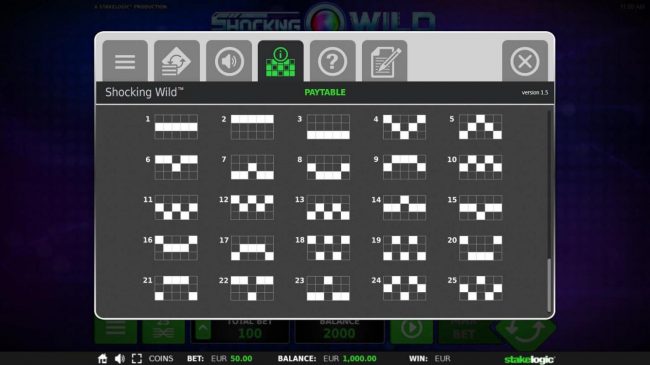Switch to the sound settings tab

click(229, 61)
